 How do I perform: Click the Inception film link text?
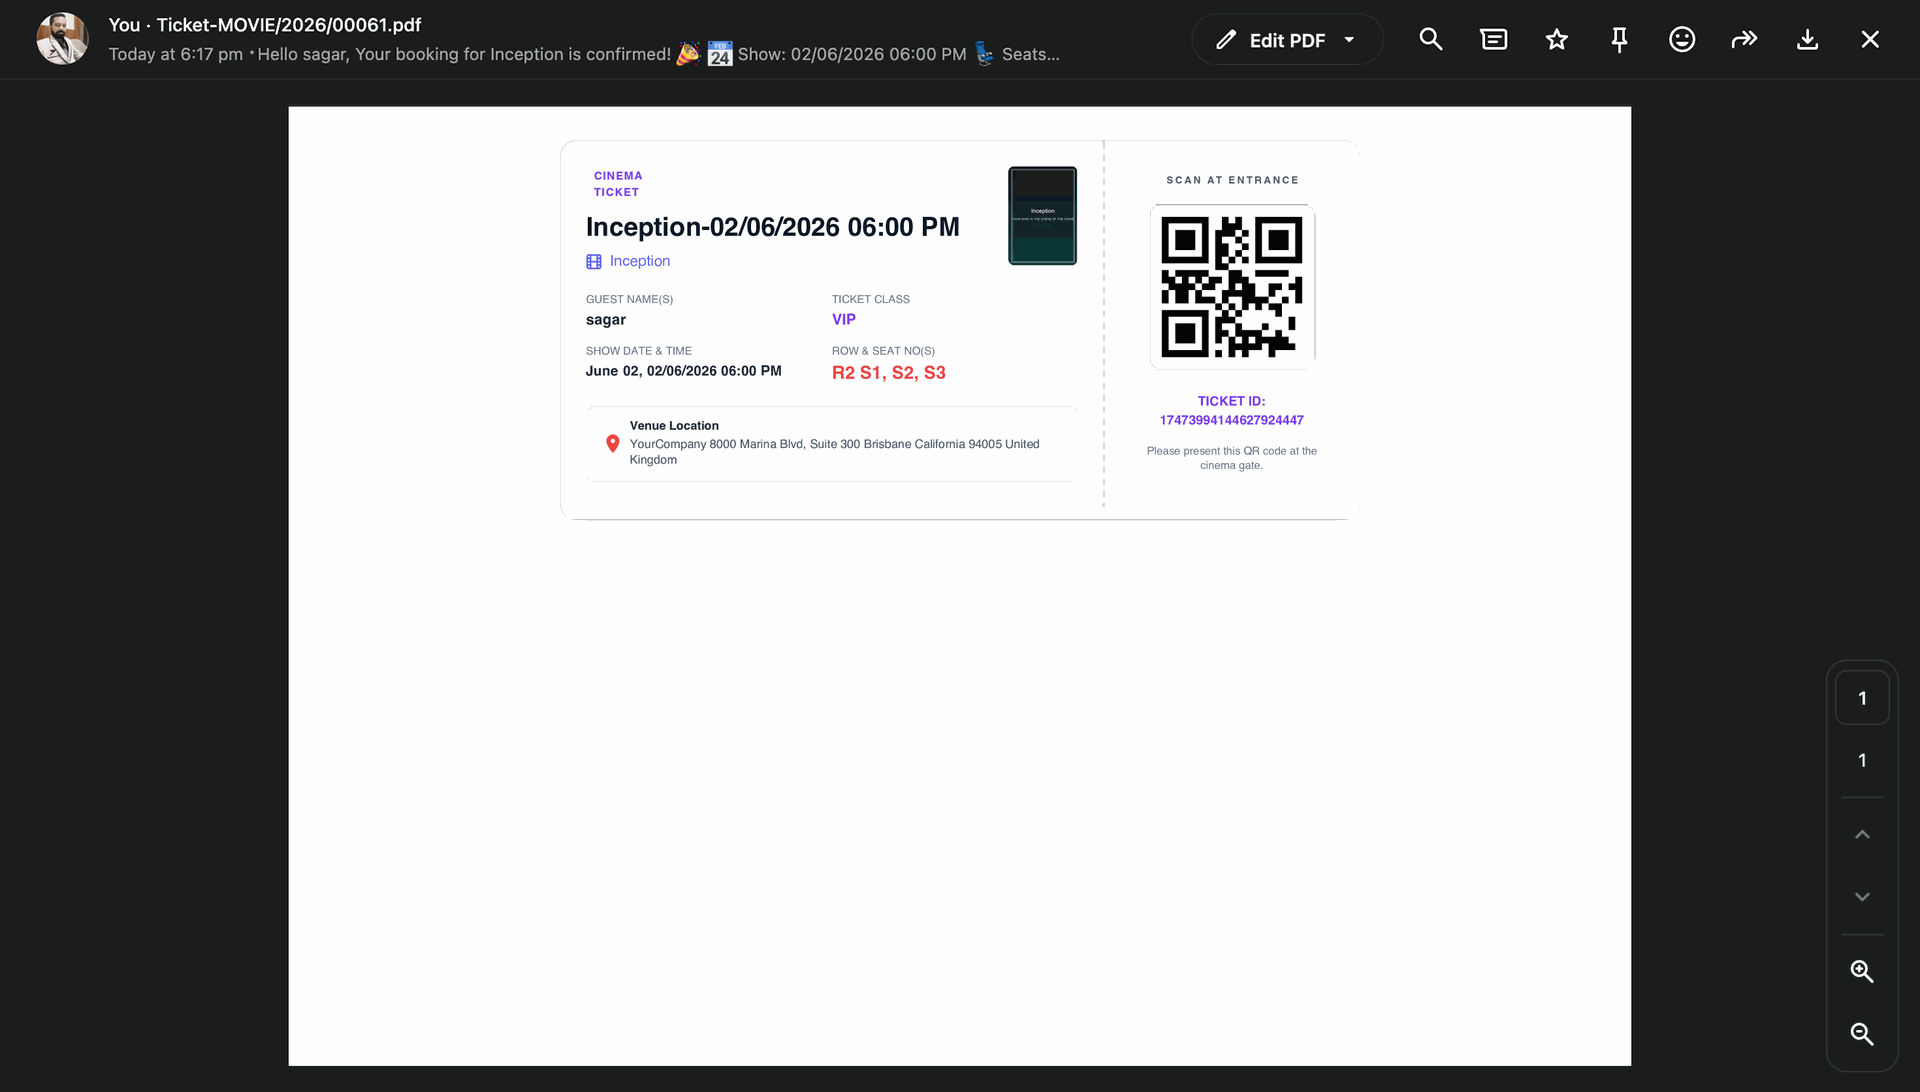tap(640, 261)
